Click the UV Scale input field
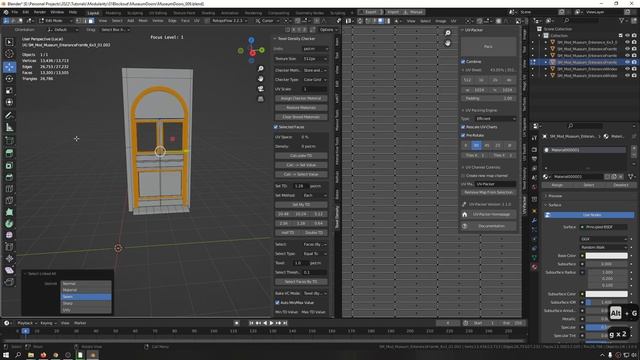Image resolution: width=640 pixels, height=360 pixels. click(315, 89)
